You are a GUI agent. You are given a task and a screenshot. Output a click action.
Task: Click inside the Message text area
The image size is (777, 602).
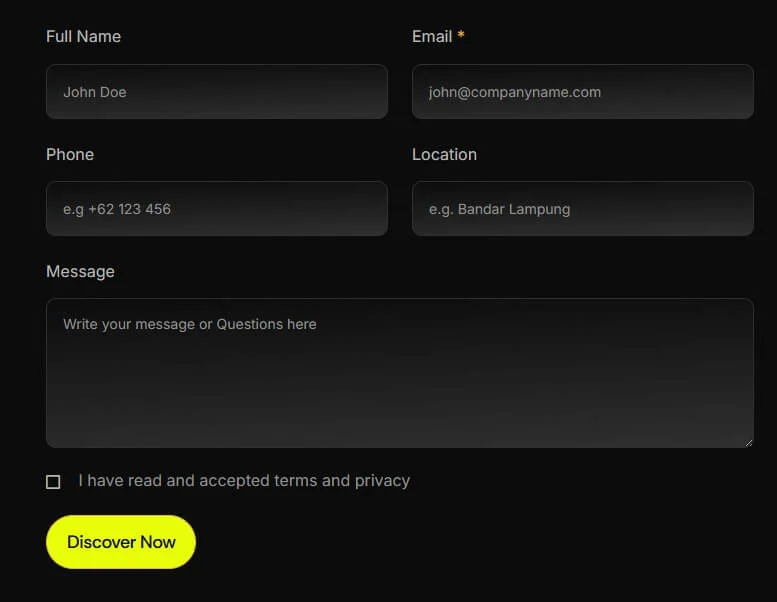(x=400, y=373)
